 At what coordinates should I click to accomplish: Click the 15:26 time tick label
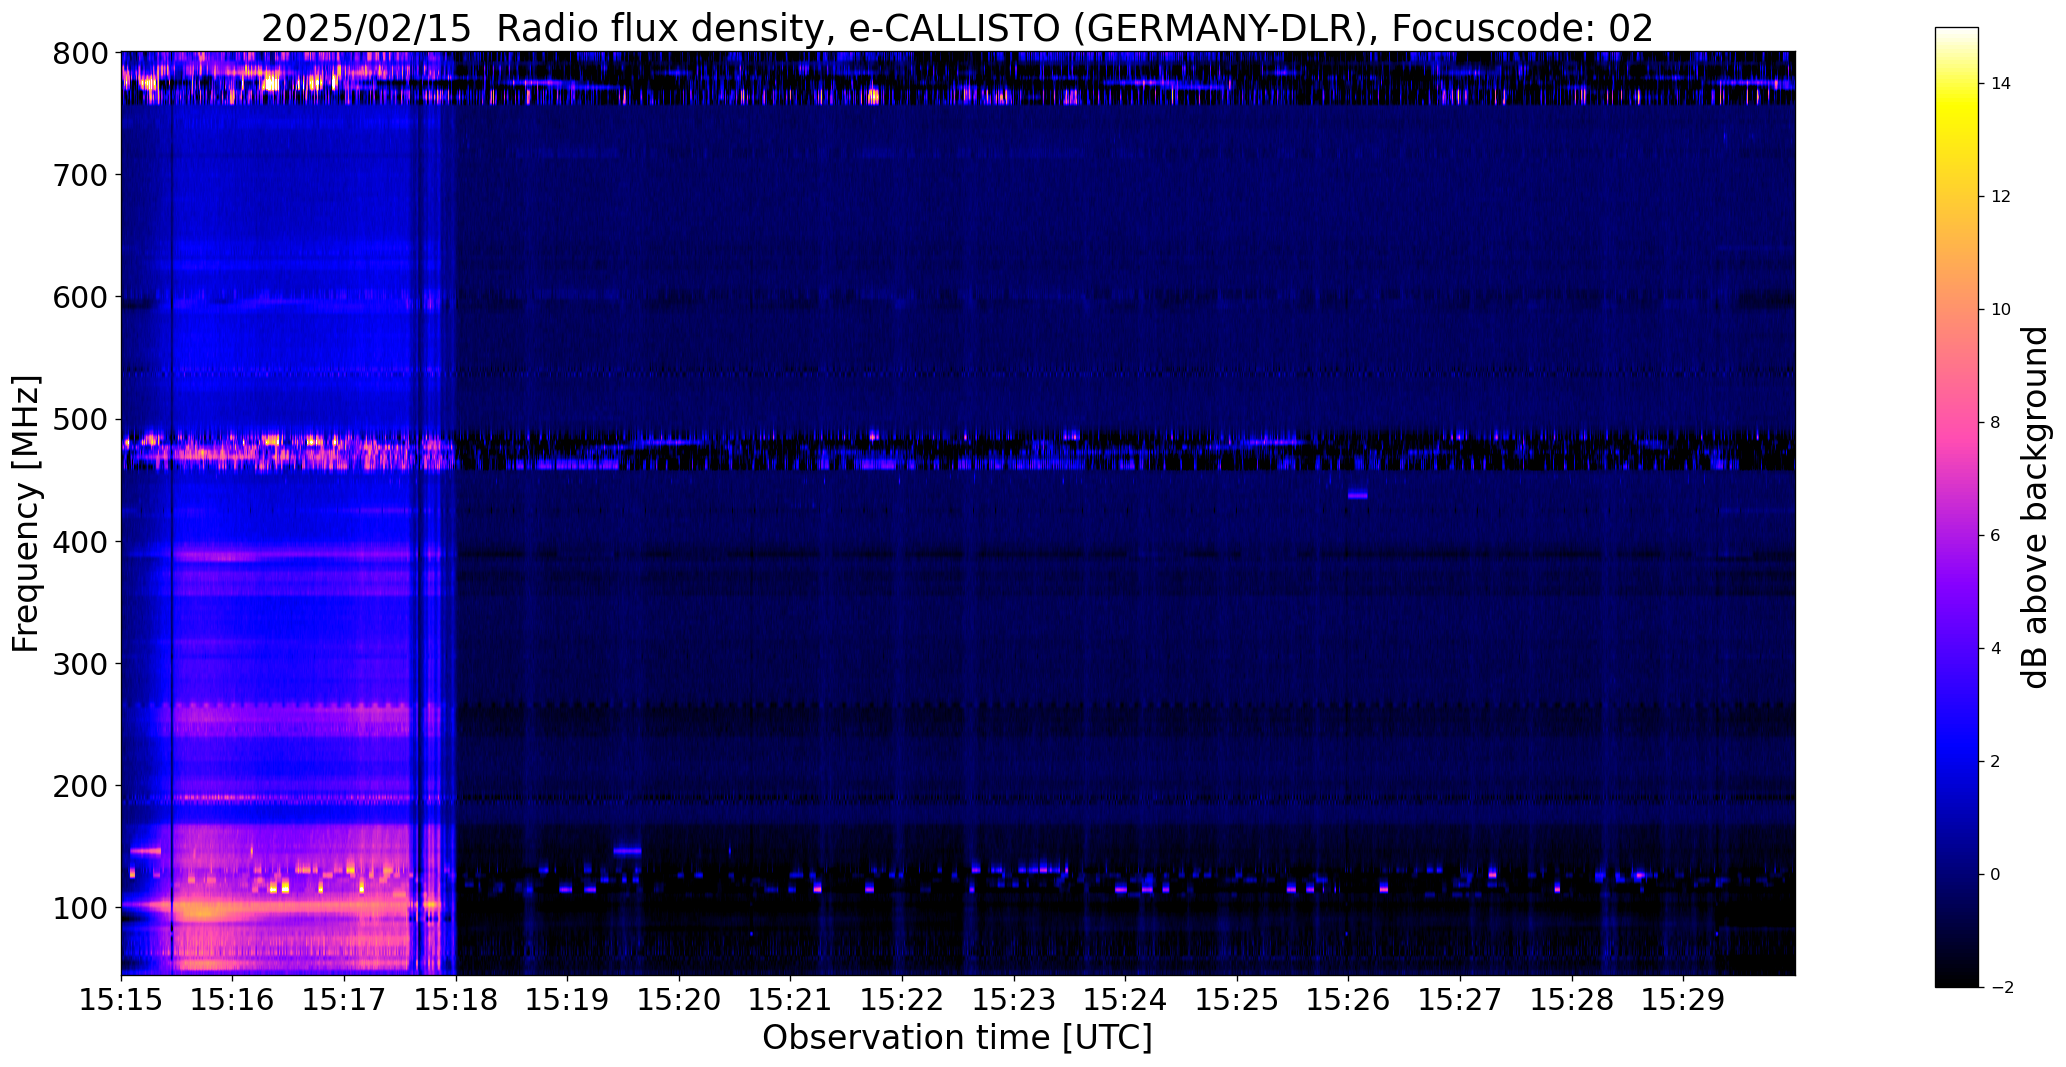pos(1349,1000)
